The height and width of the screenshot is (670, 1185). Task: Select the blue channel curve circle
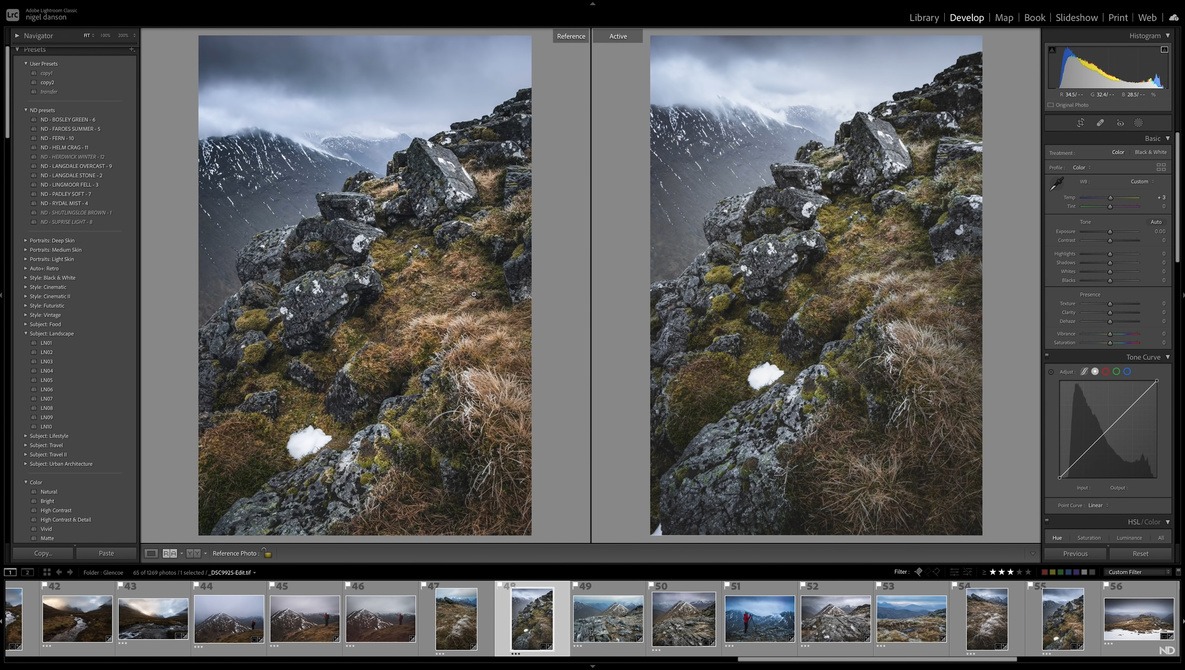1127,372
